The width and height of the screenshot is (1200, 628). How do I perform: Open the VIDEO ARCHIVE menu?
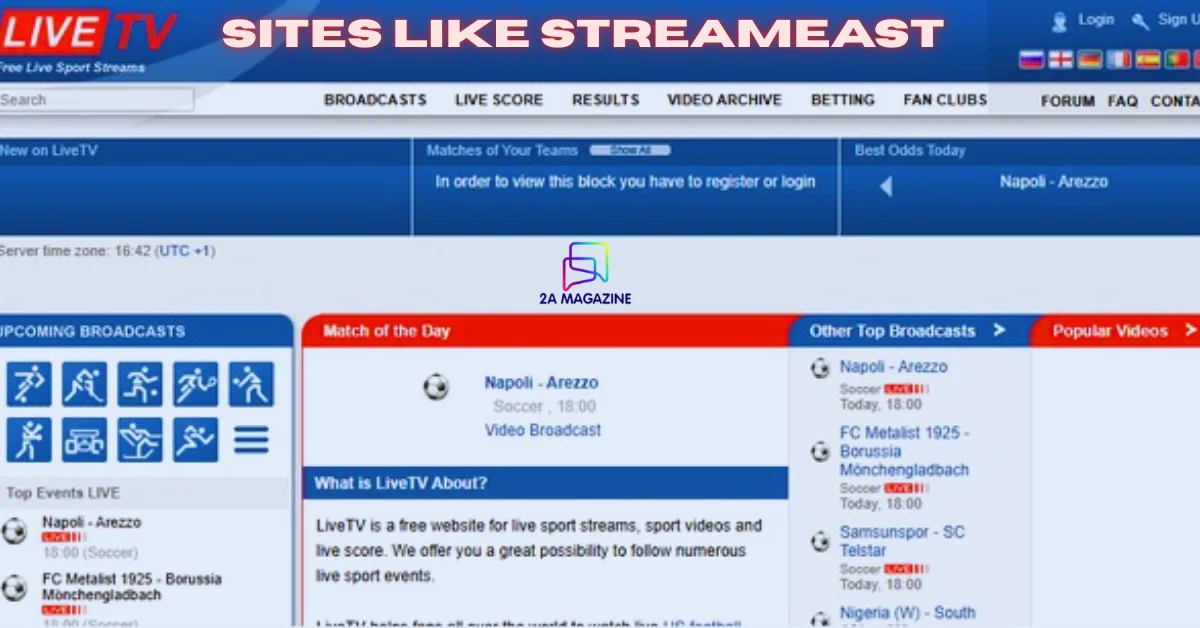[x=724, y=100]
